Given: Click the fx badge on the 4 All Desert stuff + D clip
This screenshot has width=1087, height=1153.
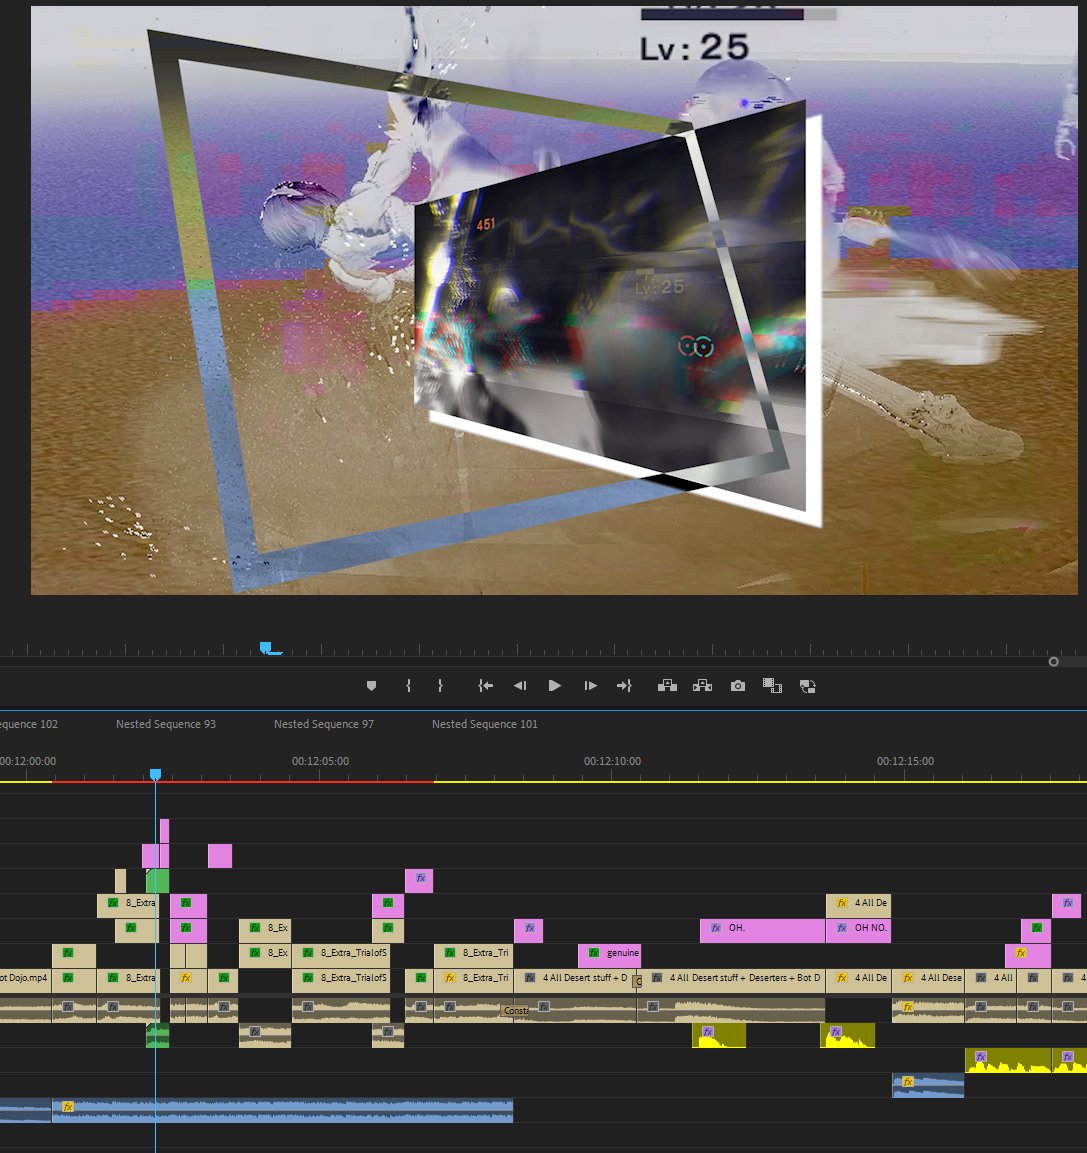Looking at the screenshot, I should 530,978.
